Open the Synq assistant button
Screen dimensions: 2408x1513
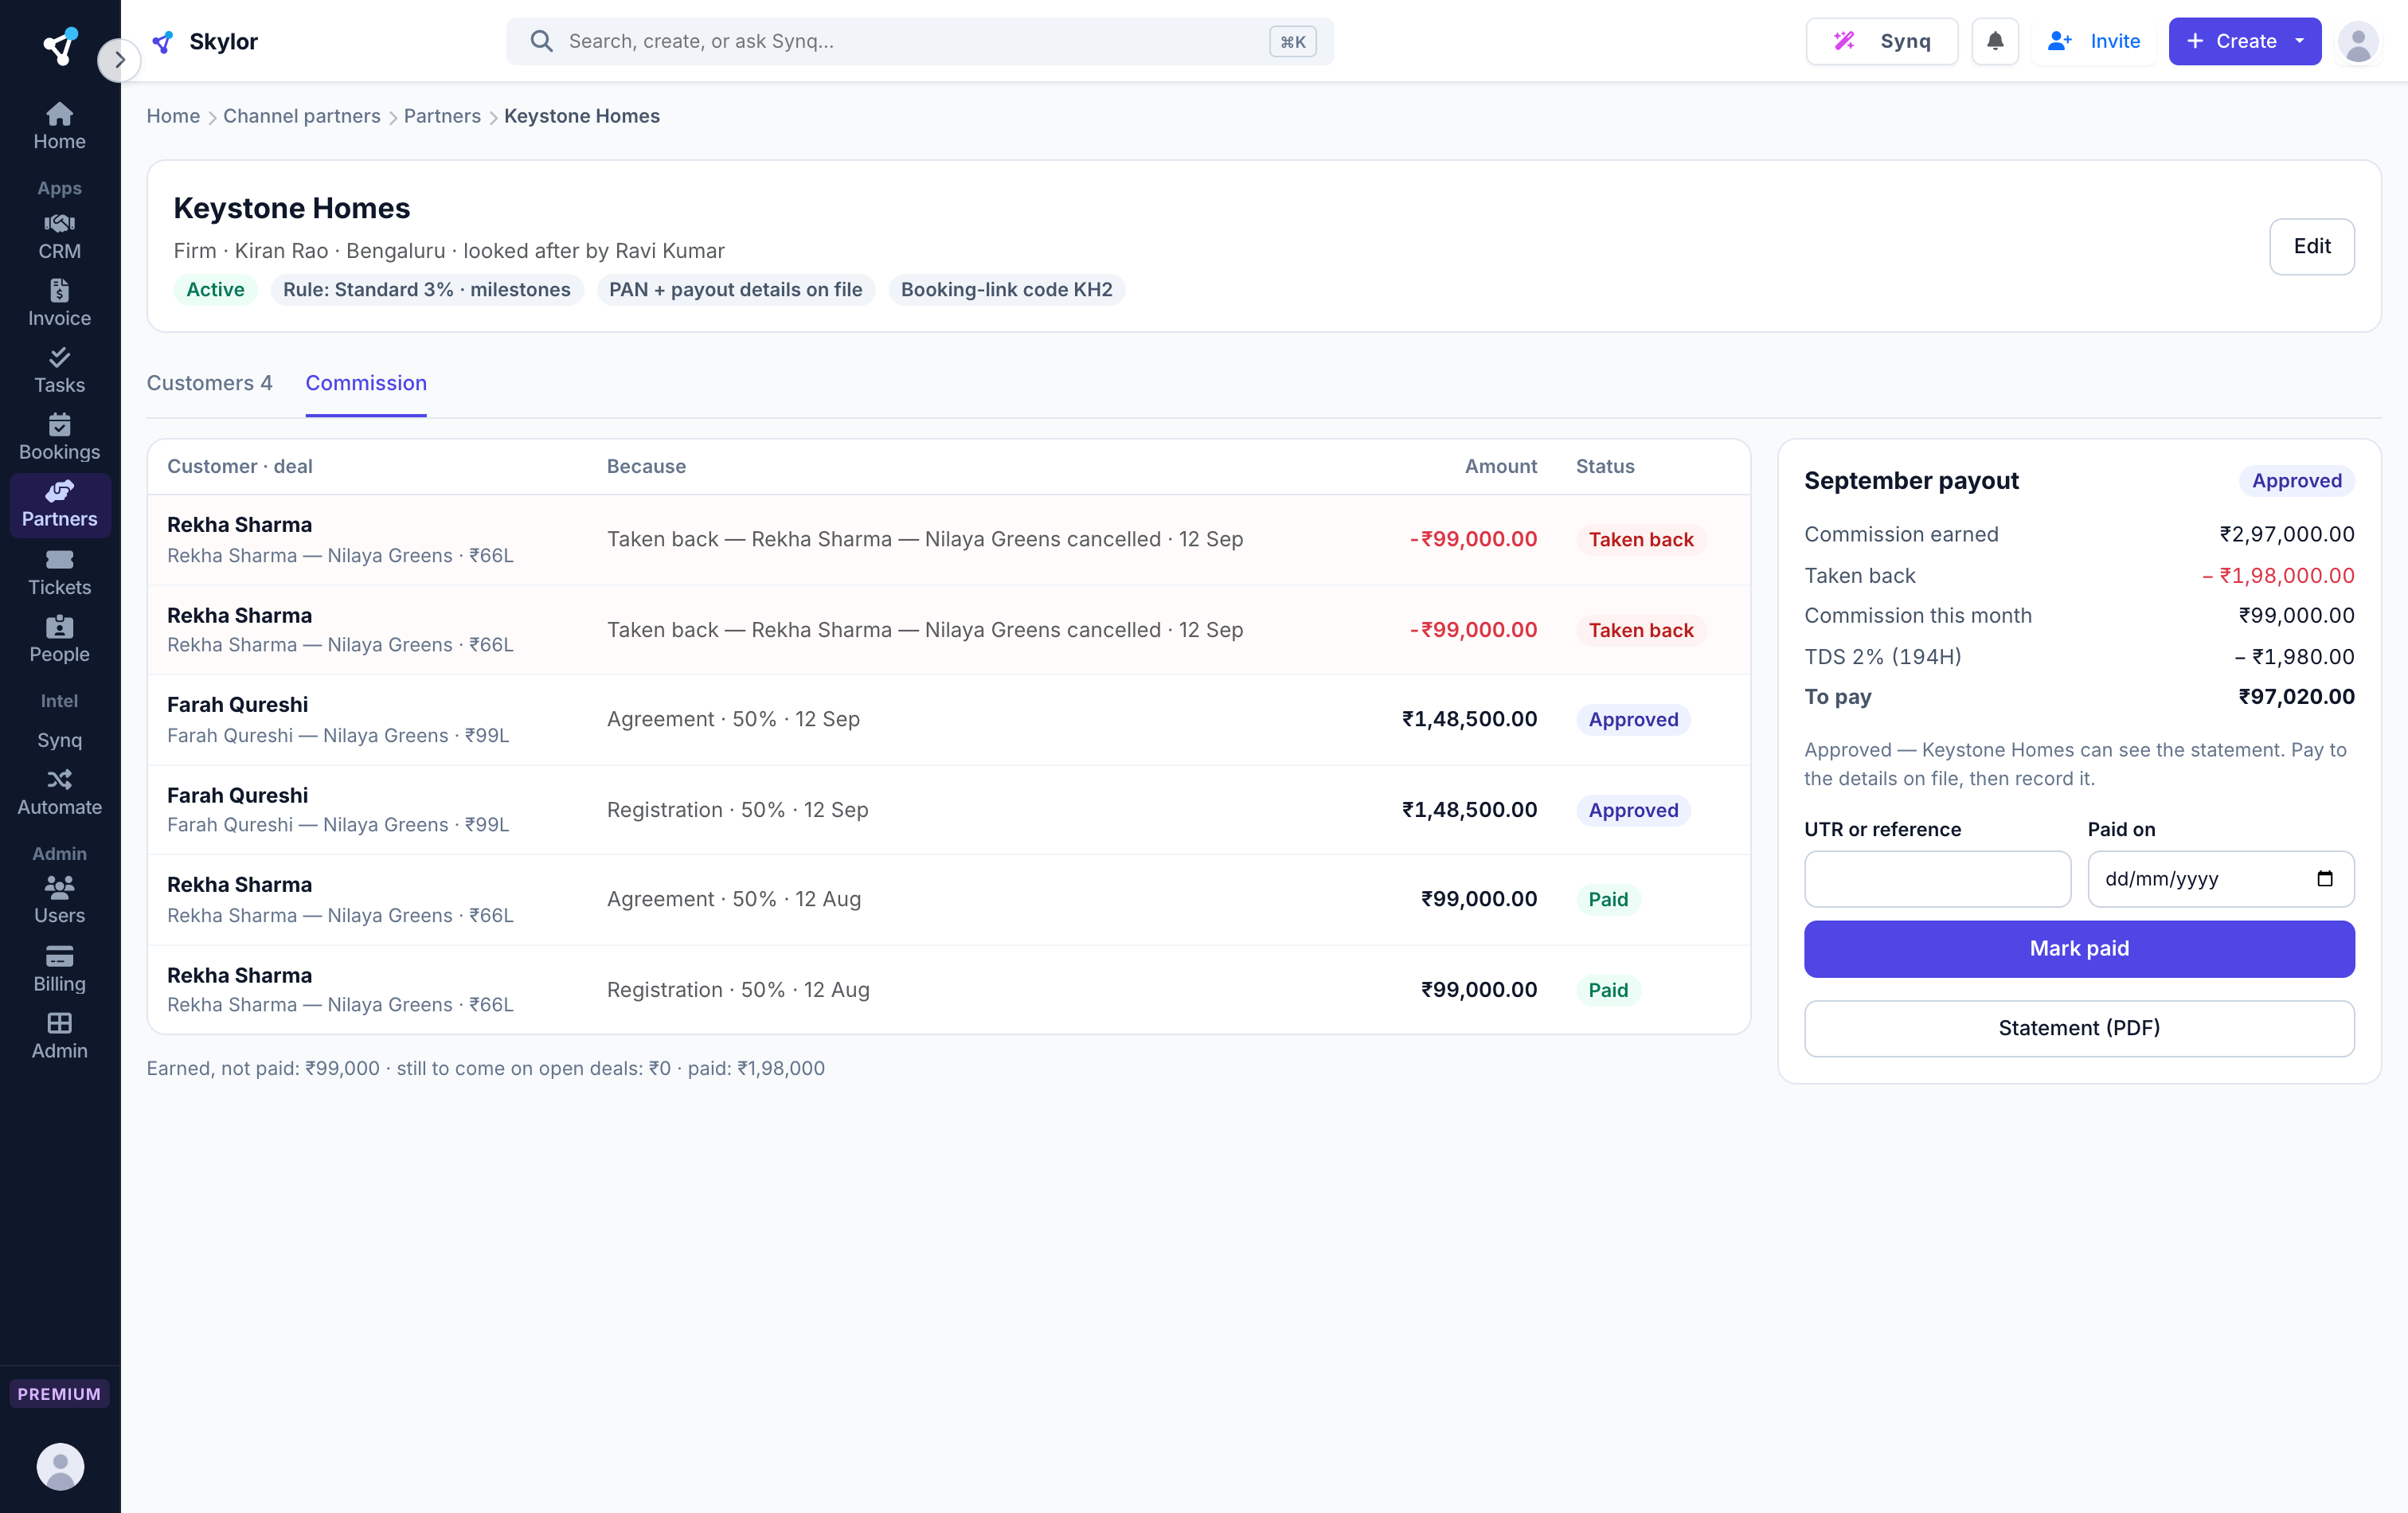(1881, 41)
